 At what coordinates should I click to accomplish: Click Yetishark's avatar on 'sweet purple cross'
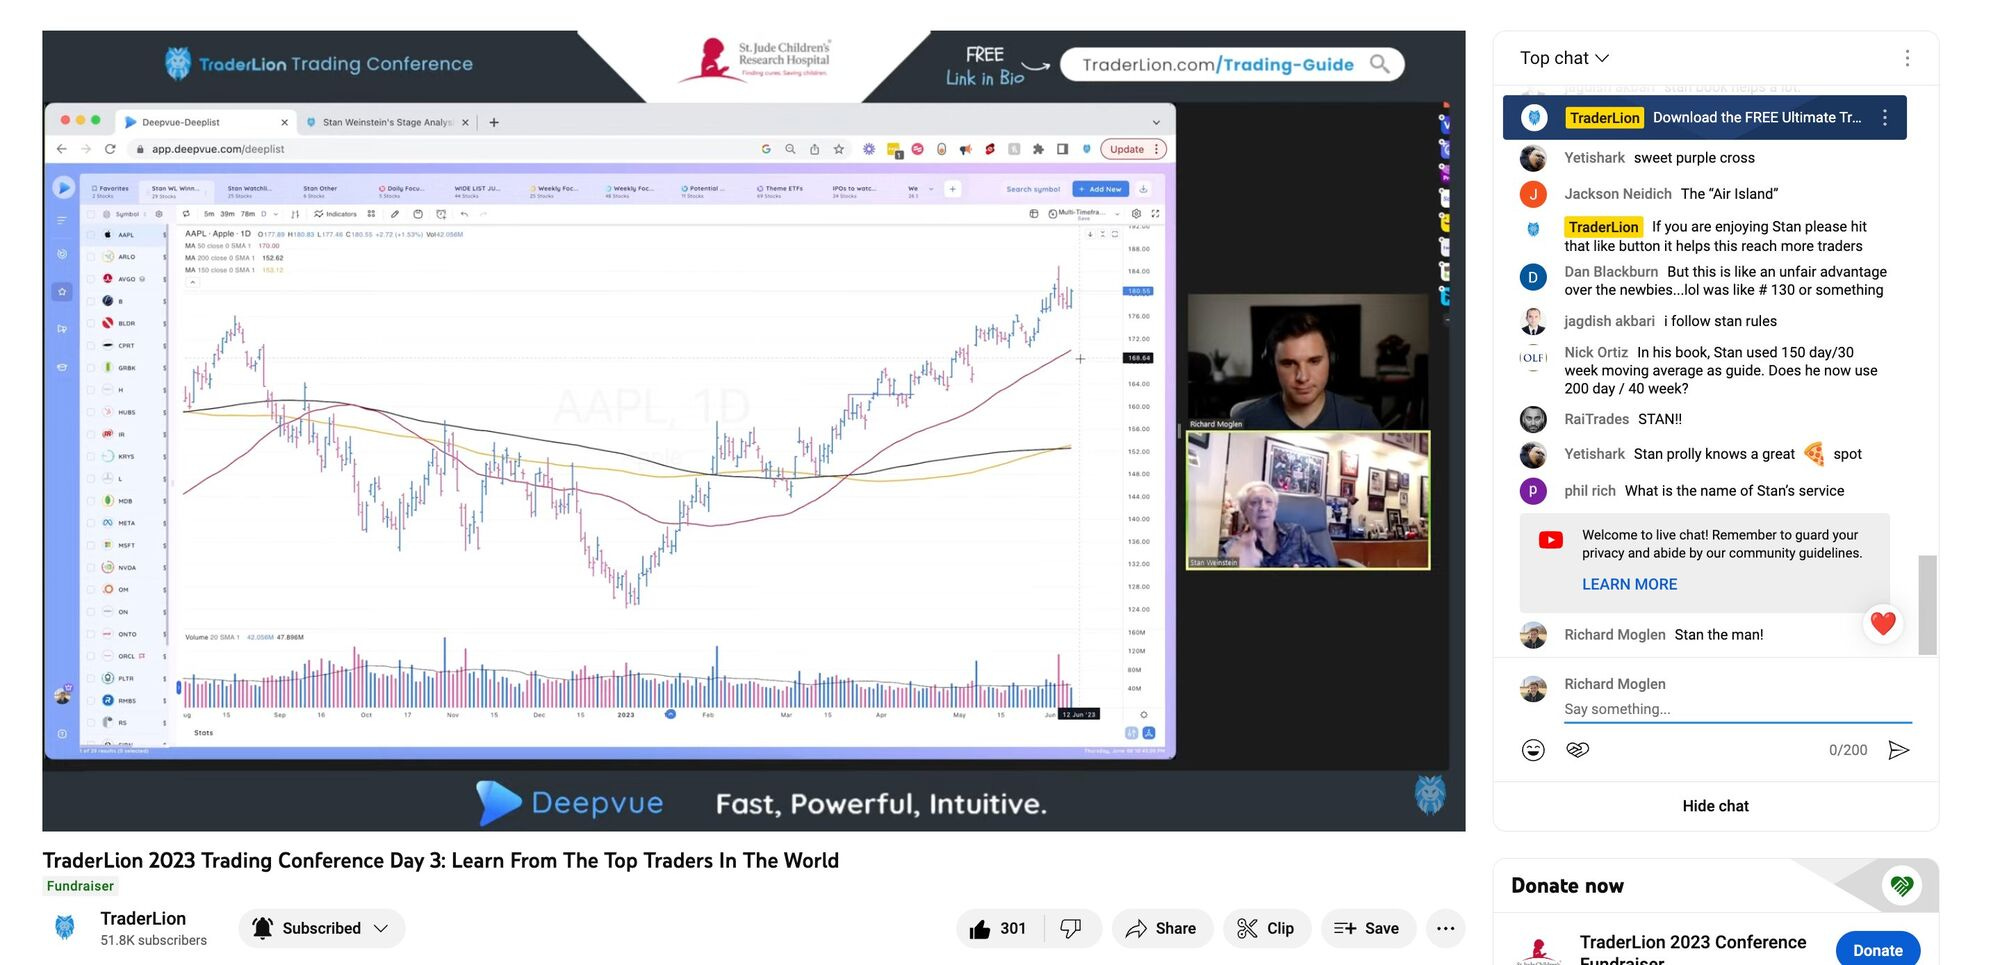point(1533,158)
